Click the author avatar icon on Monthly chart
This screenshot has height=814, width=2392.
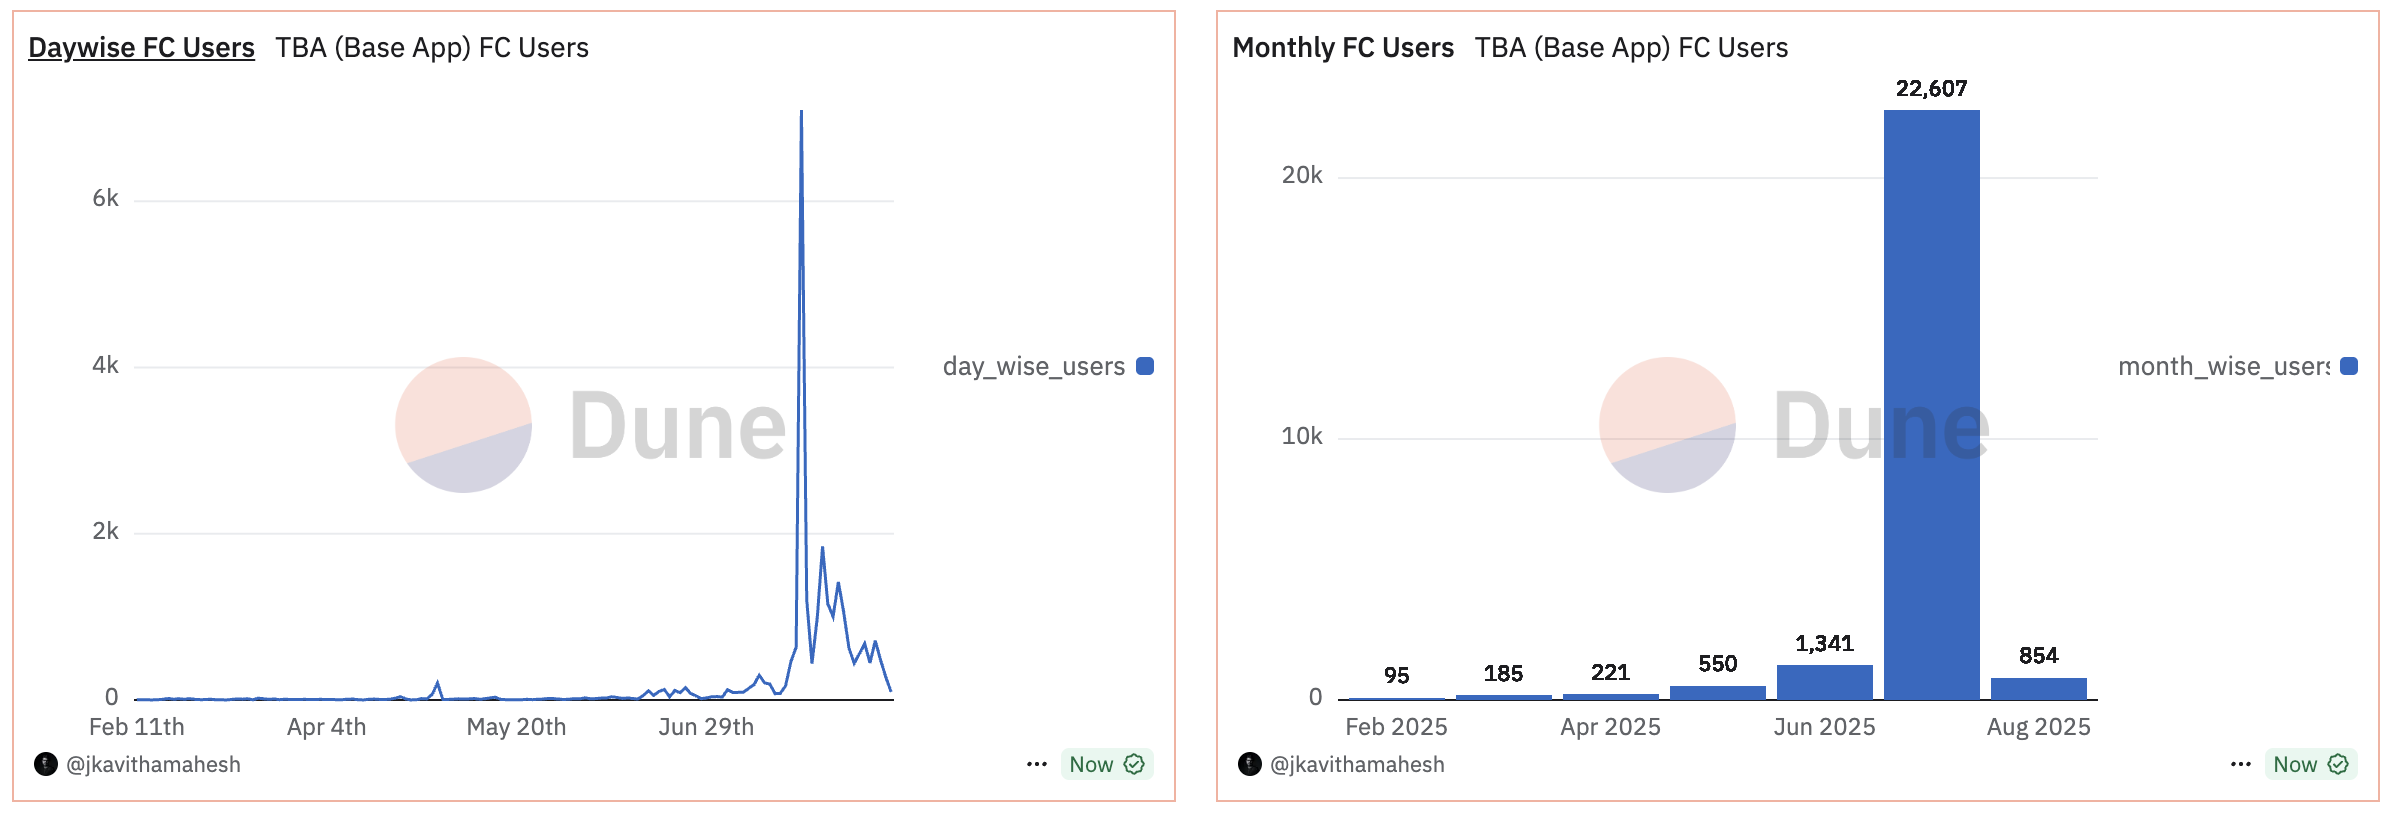(x=1250, y=765)
